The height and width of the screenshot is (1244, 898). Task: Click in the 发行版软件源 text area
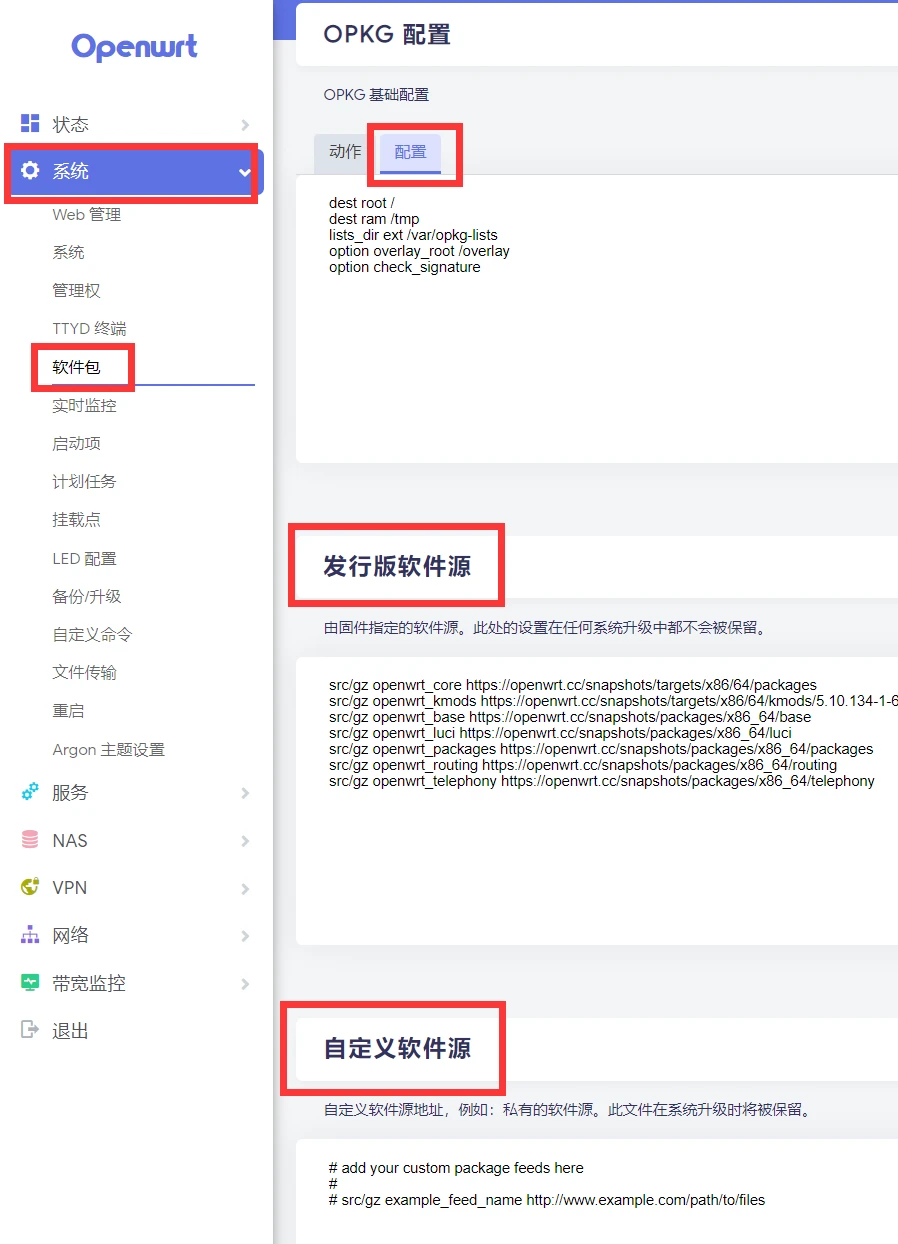point(597,801)
